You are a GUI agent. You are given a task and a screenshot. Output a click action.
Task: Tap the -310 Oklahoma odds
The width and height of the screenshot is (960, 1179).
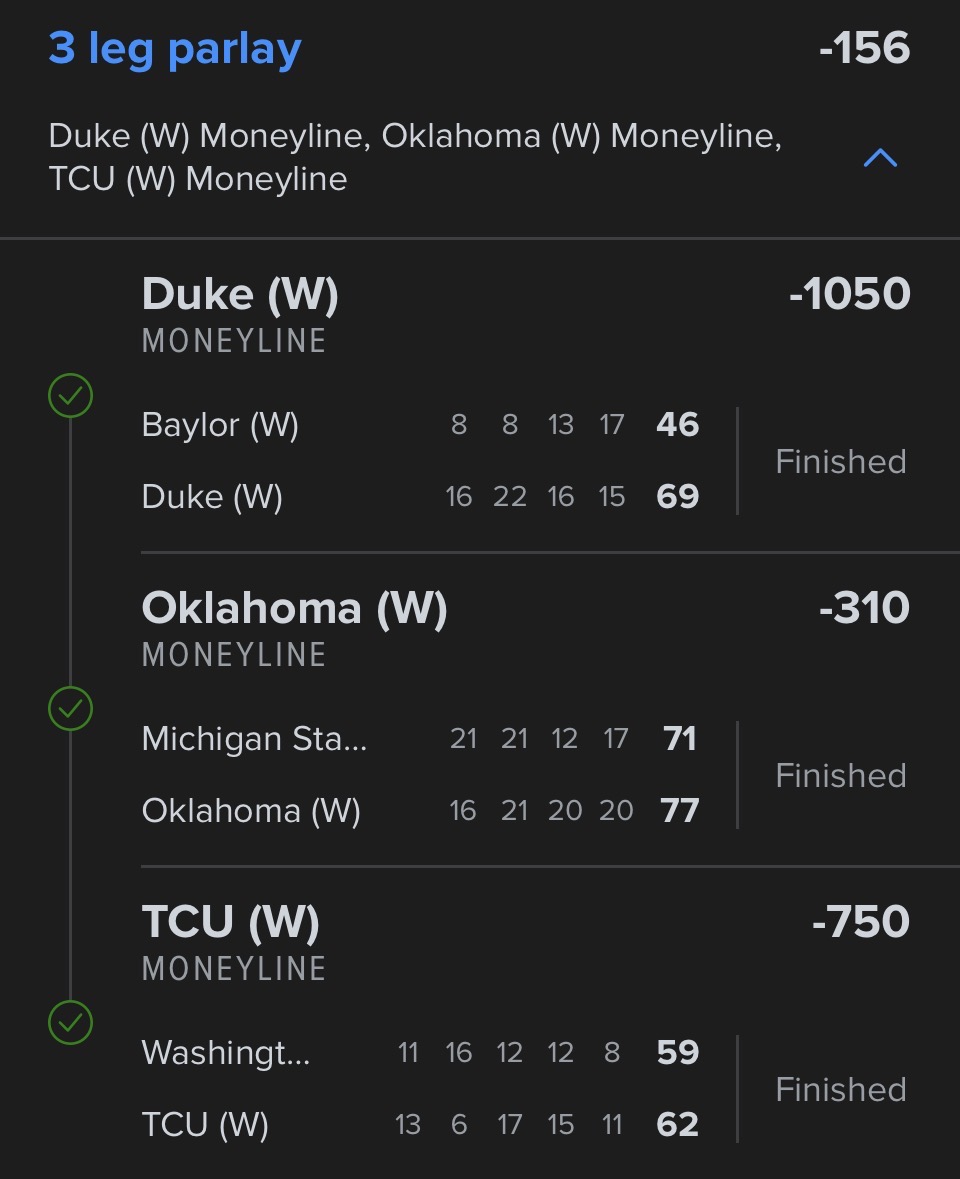(864, 608)
